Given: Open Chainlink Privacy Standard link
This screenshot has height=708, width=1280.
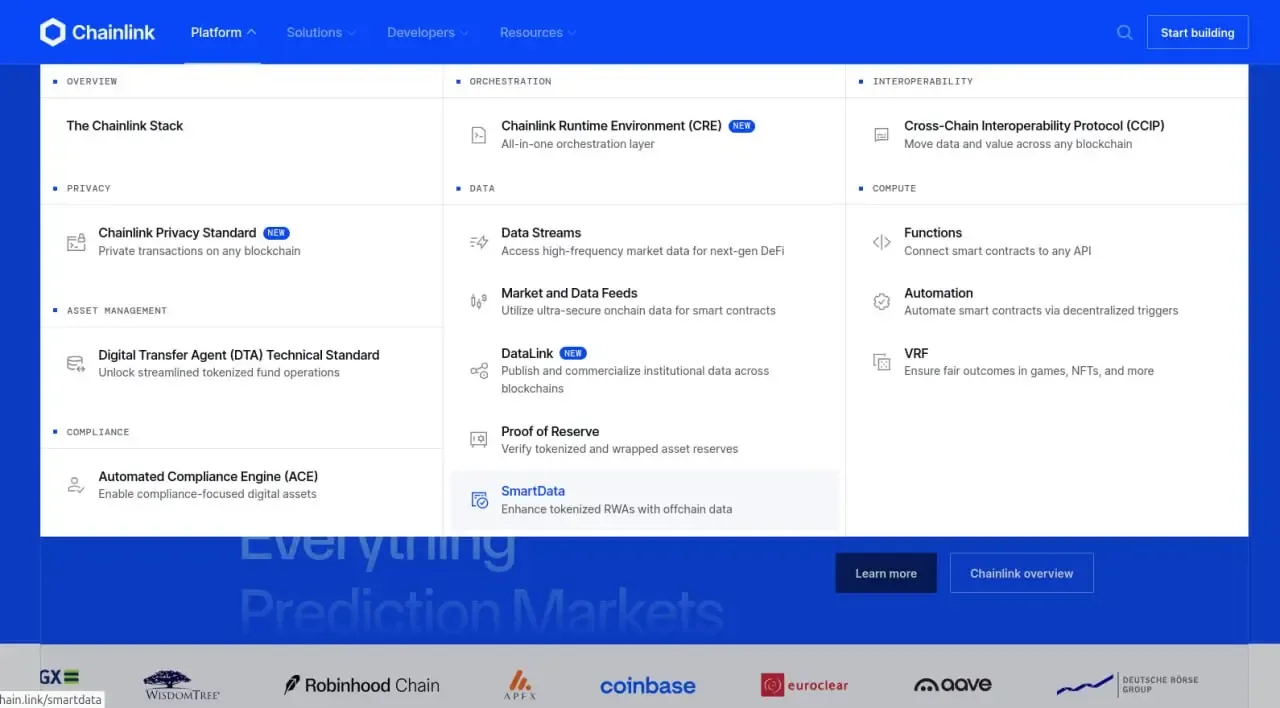Looking at the screenshot, I should coord(177,233).
